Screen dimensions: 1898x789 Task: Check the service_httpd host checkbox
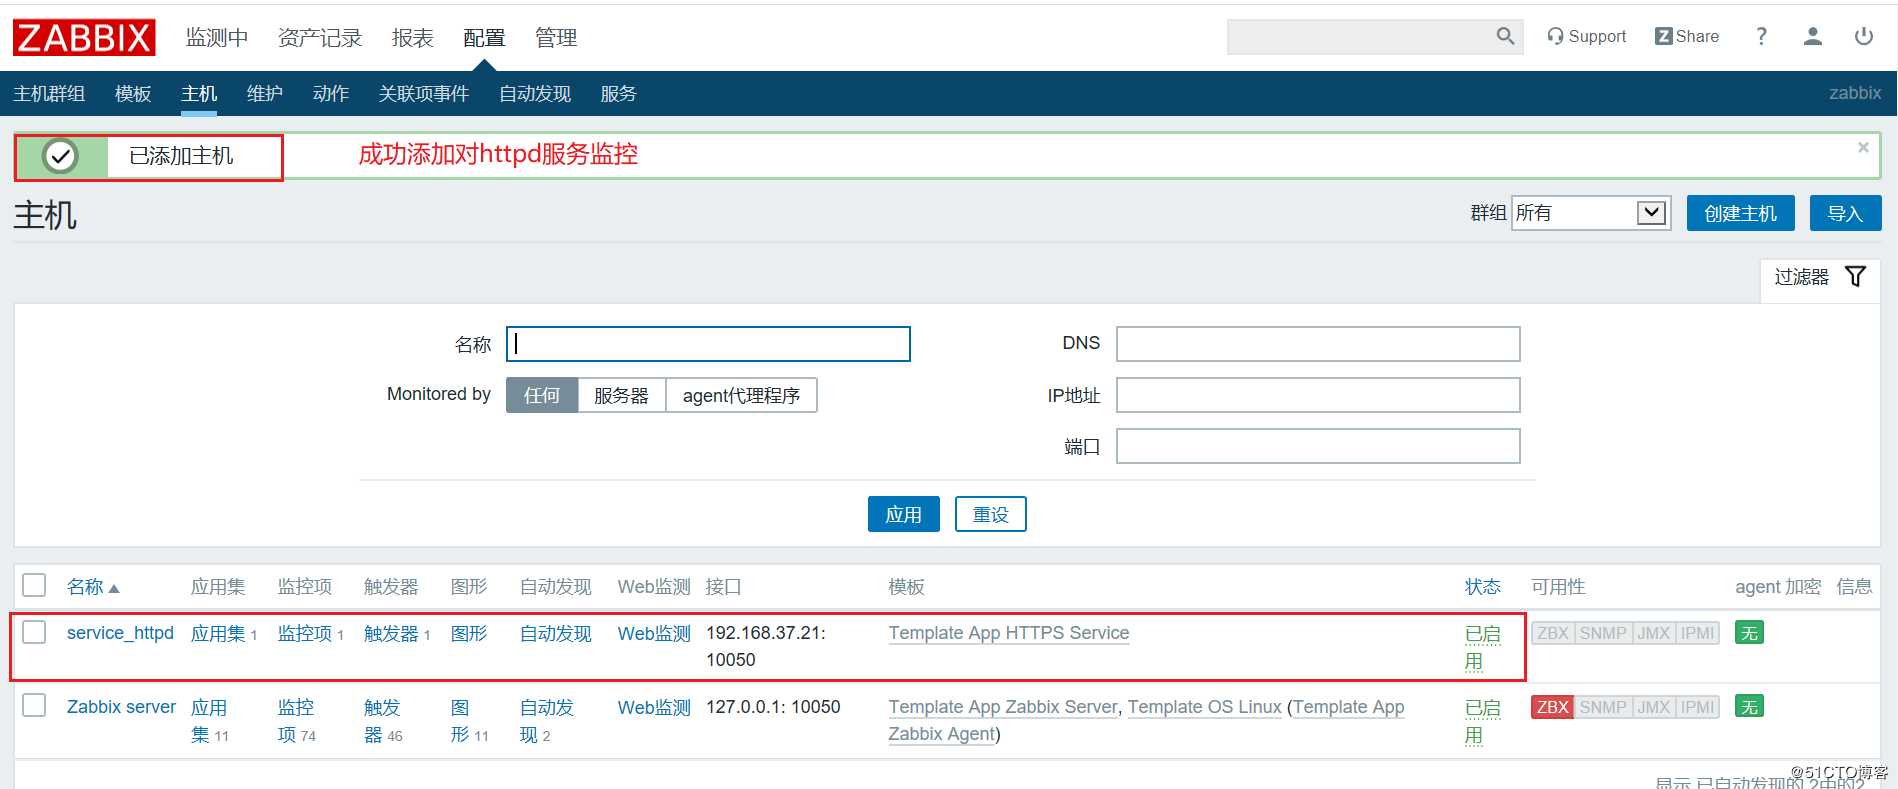34,632
